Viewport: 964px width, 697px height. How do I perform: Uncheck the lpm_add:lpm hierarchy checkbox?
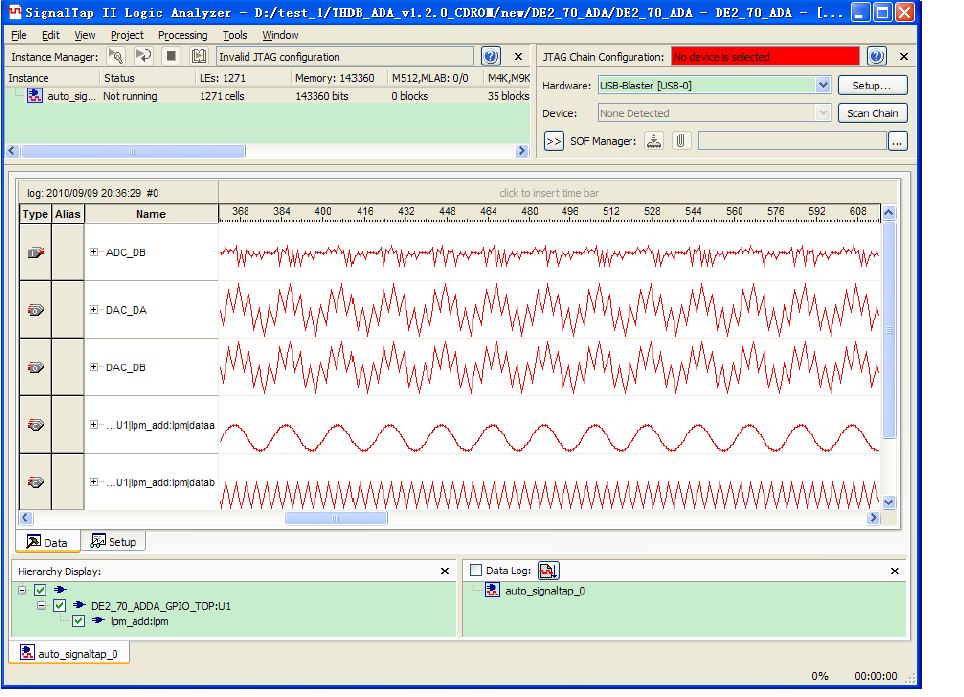[78, 621]
